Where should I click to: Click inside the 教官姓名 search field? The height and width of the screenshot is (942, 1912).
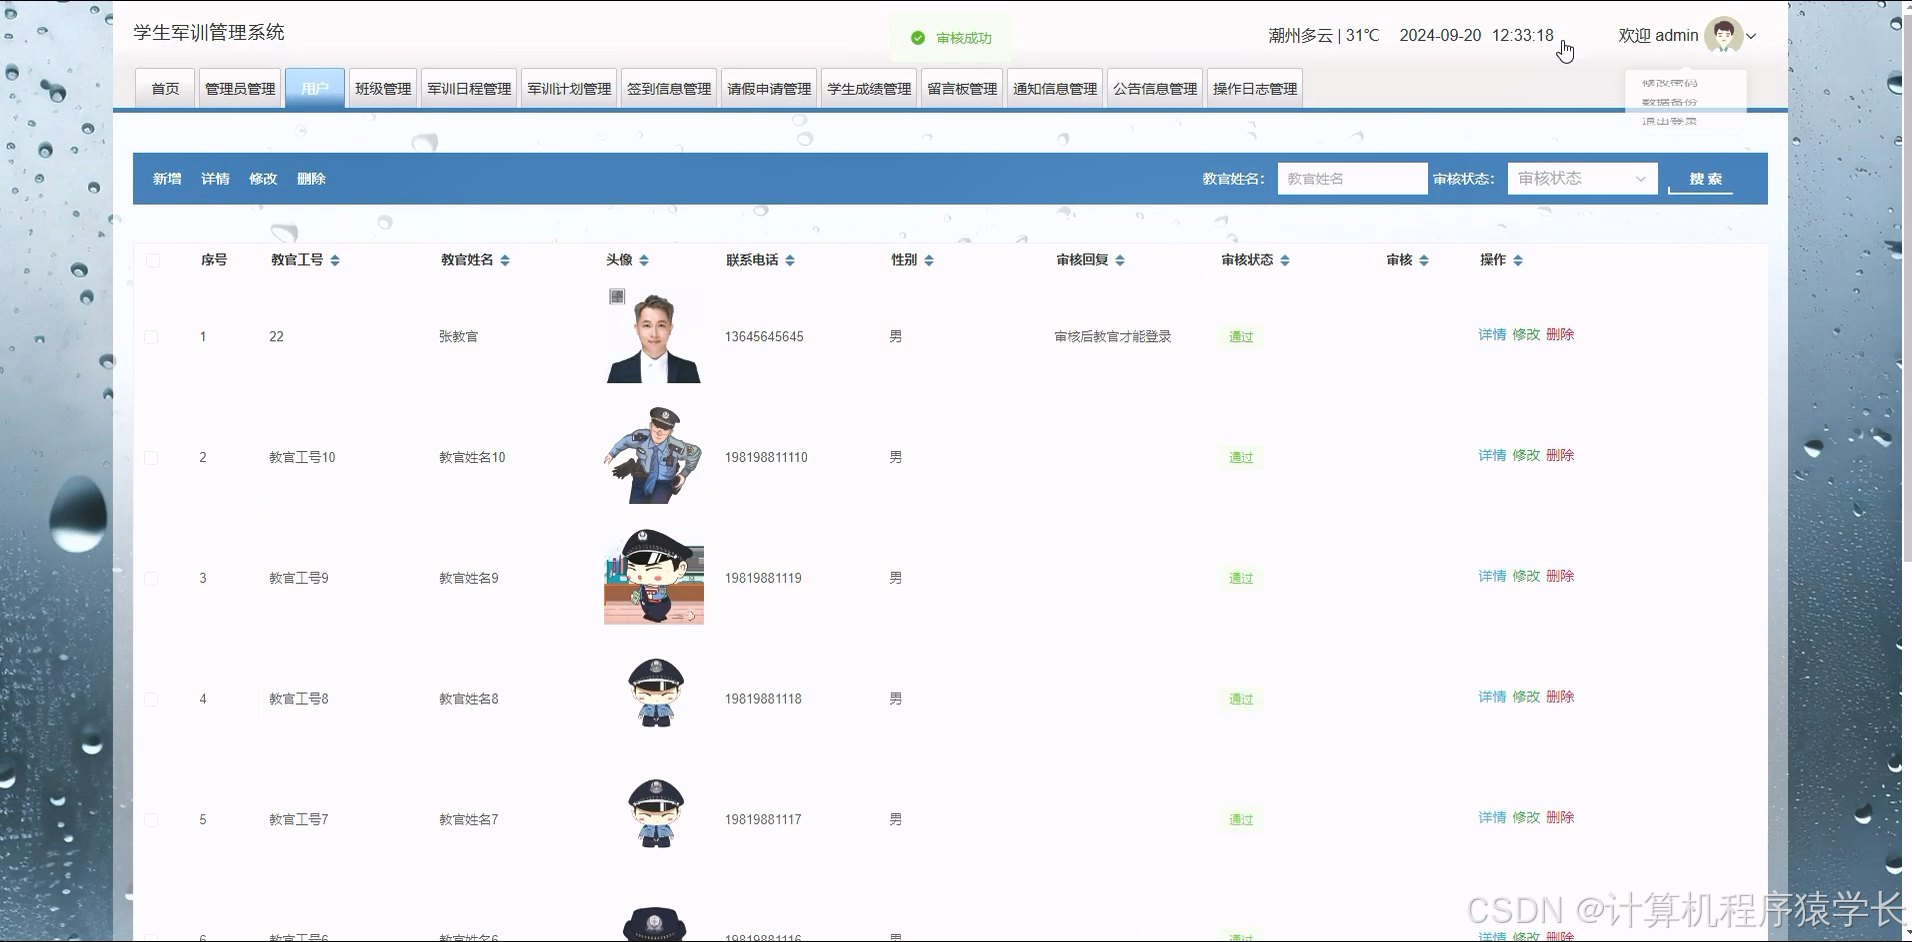click(1352, 178)
